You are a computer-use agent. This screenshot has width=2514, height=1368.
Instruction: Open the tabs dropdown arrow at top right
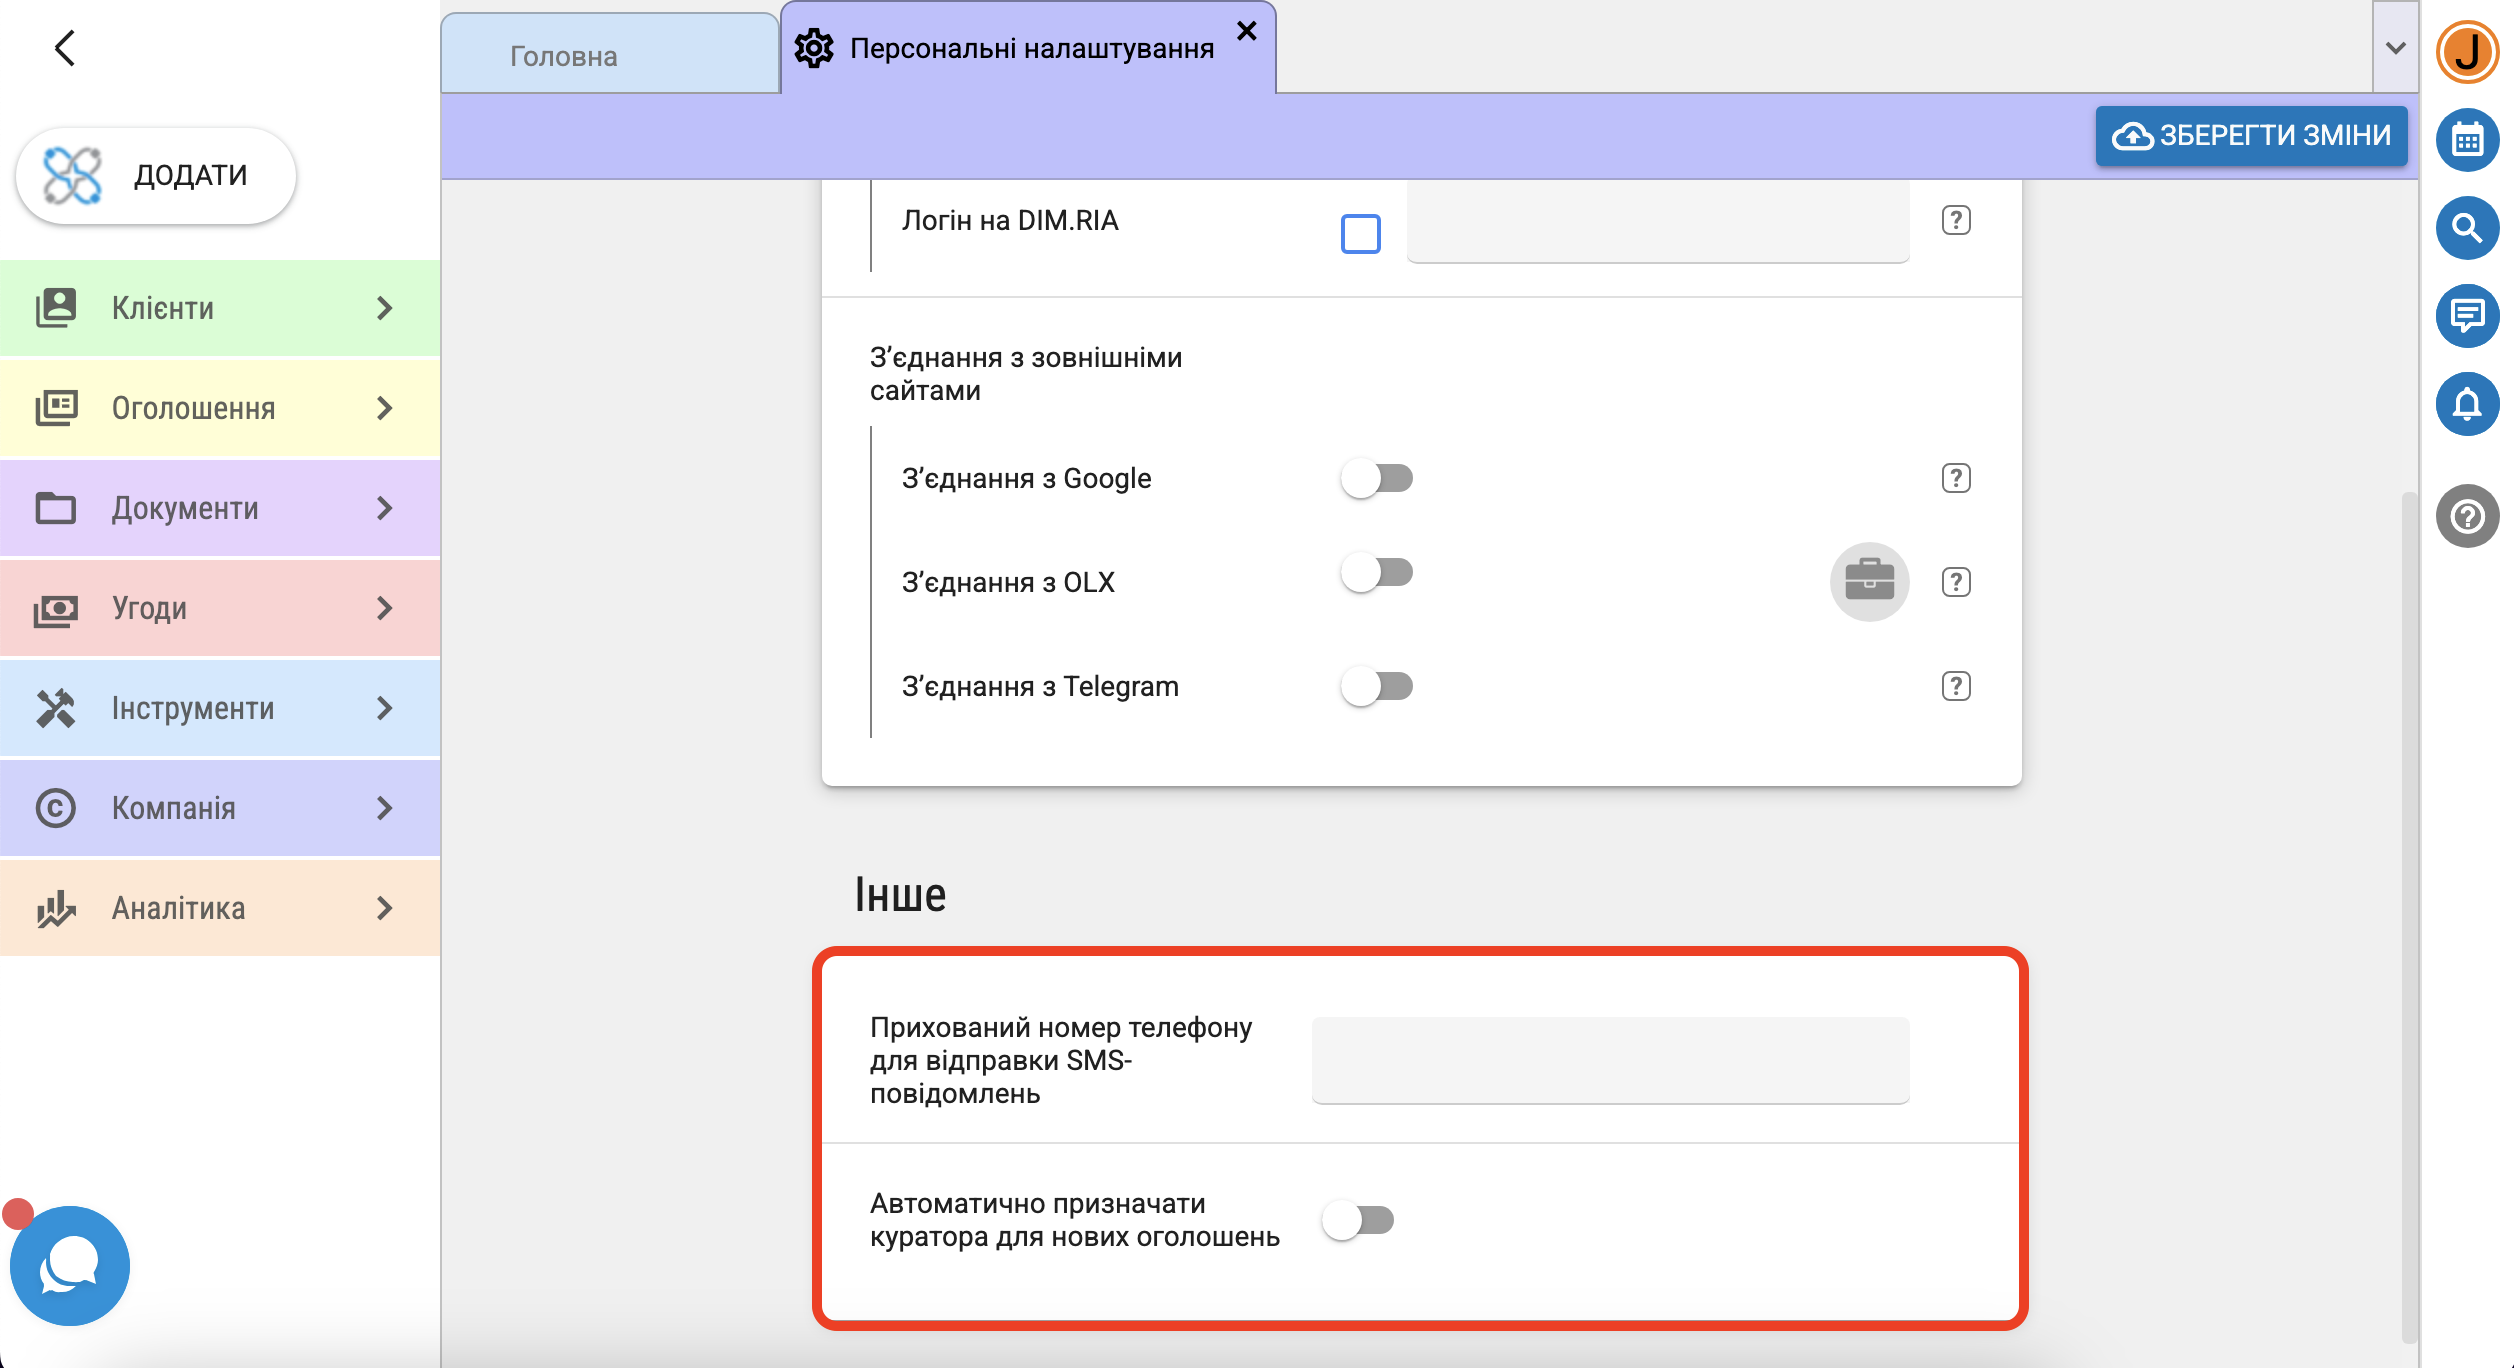2395,48
